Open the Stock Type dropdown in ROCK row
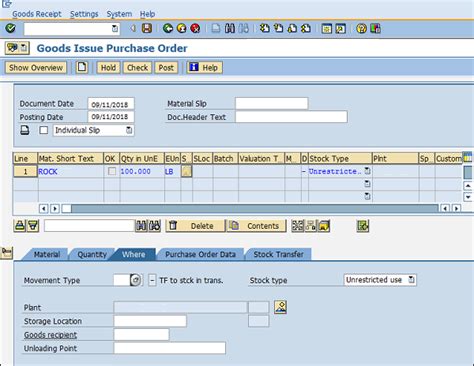 tap(367, 171)
